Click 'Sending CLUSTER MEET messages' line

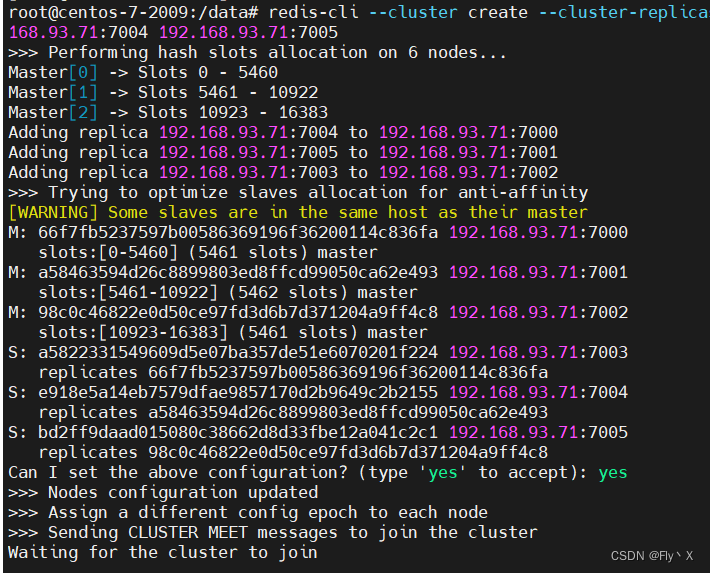click(x=273, y=532)
